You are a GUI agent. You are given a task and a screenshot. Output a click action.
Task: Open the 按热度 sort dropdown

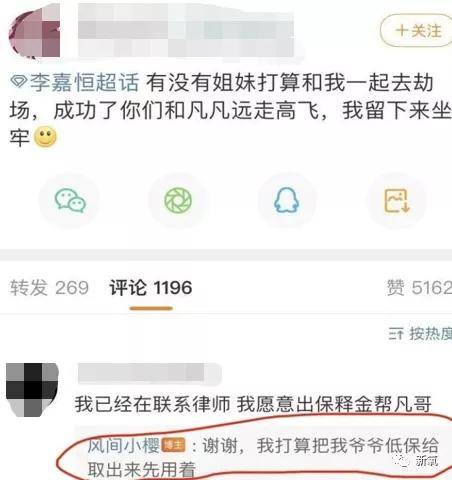click(431, 333)
